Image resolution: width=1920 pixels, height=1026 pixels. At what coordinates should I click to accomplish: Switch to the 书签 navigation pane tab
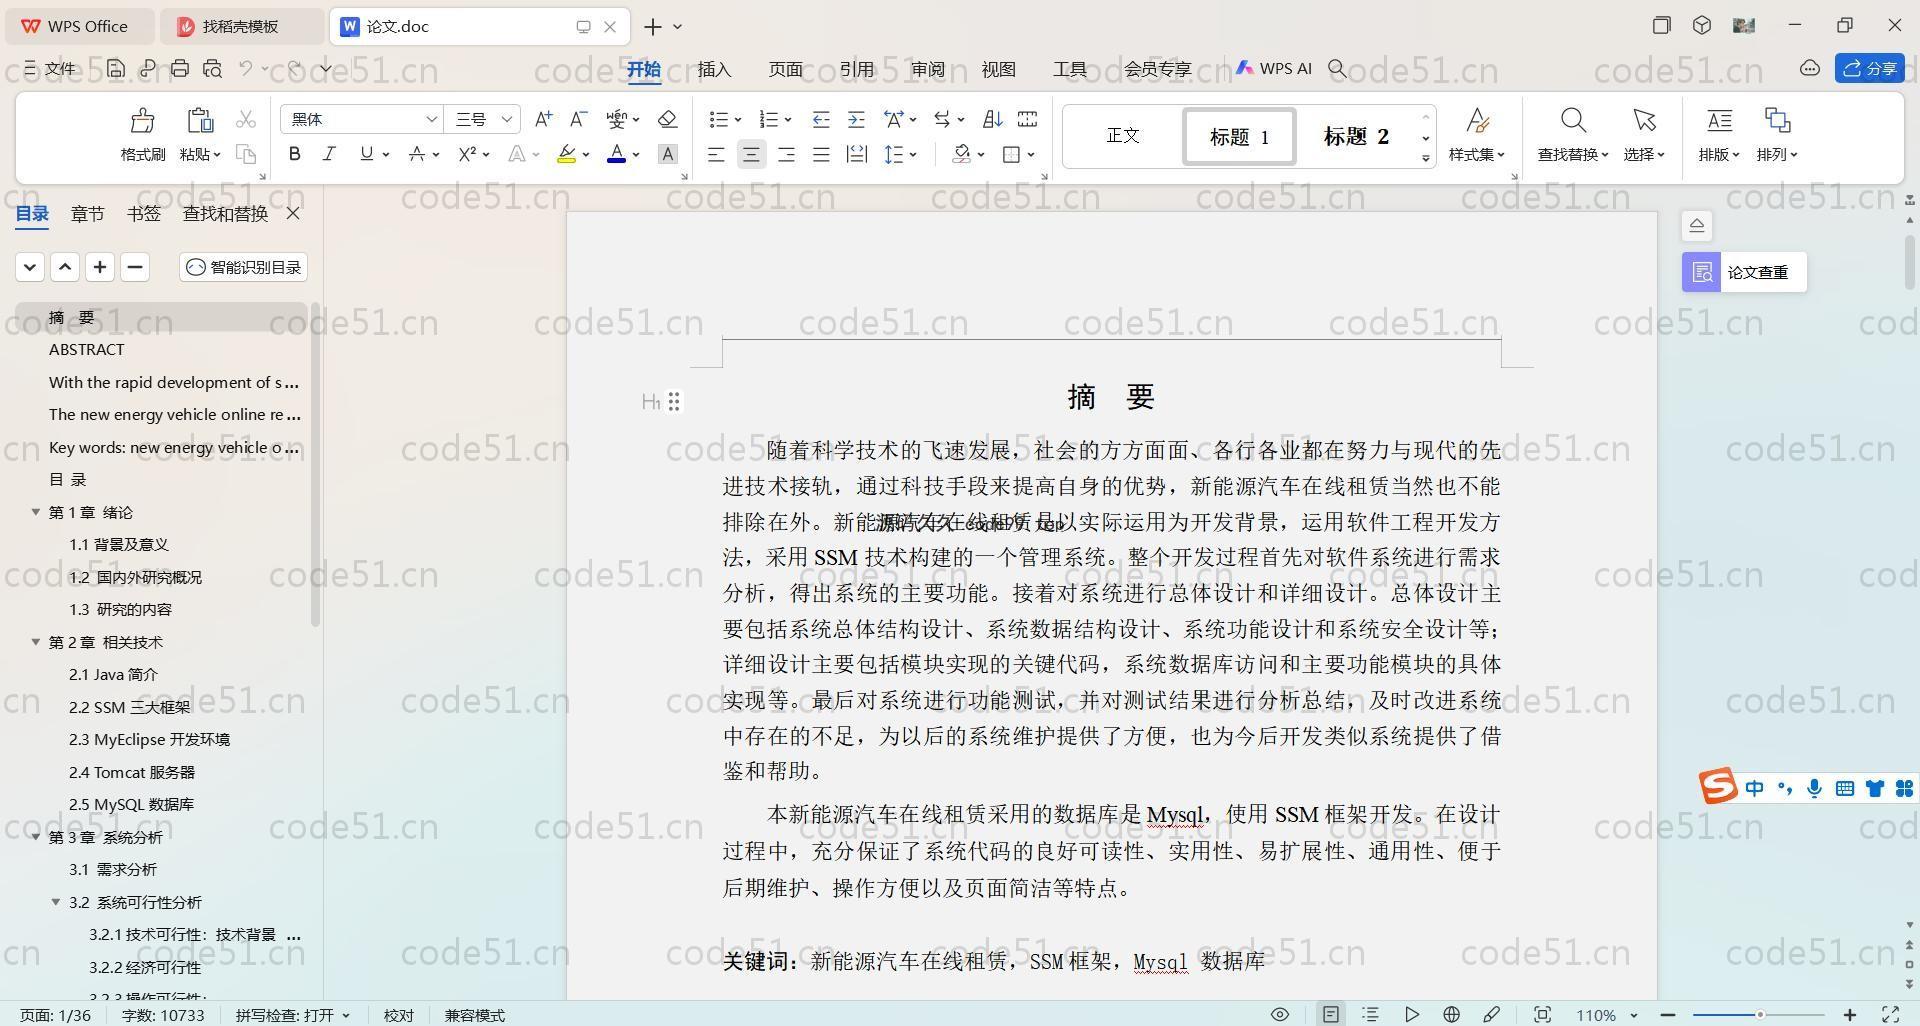(143, 213)
